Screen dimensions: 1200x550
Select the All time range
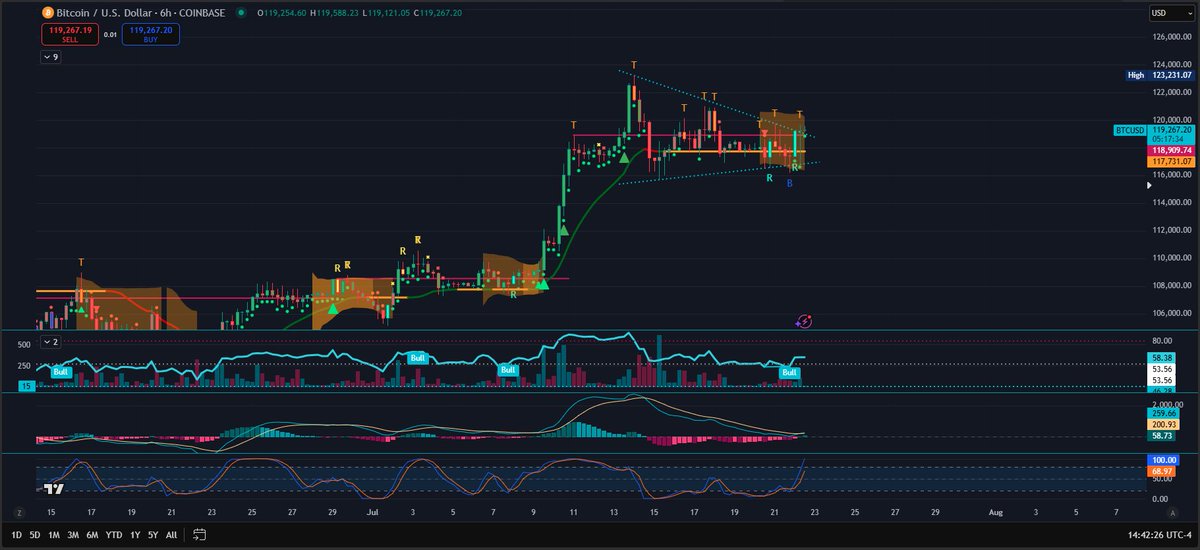pyautogui.click(x=171, y=533)
